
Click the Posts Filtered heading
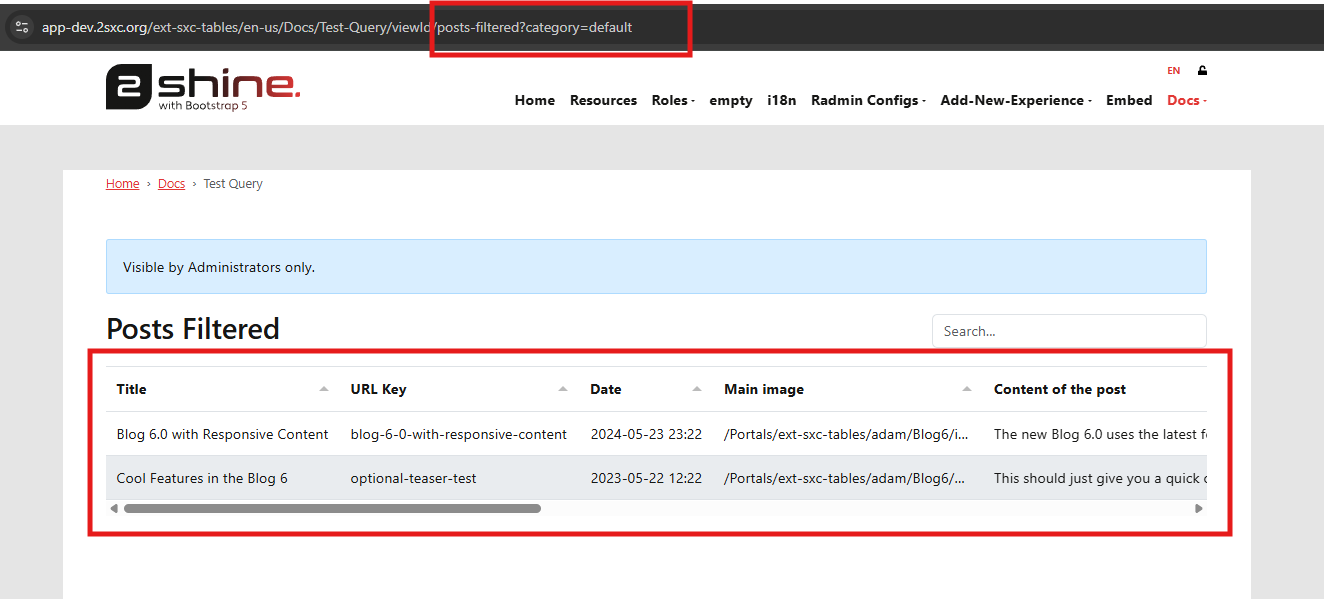193,329
